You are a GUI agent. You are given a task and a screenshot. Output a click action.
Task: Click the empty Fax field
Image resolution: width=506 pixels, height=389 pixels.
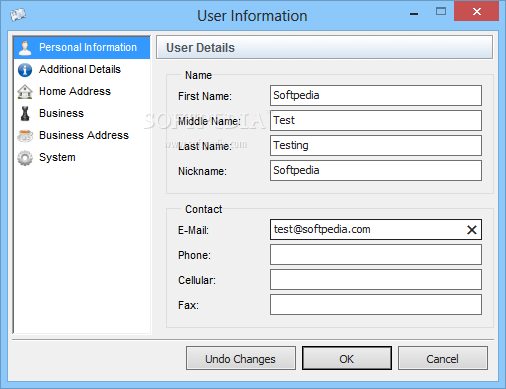coord(376,305)
